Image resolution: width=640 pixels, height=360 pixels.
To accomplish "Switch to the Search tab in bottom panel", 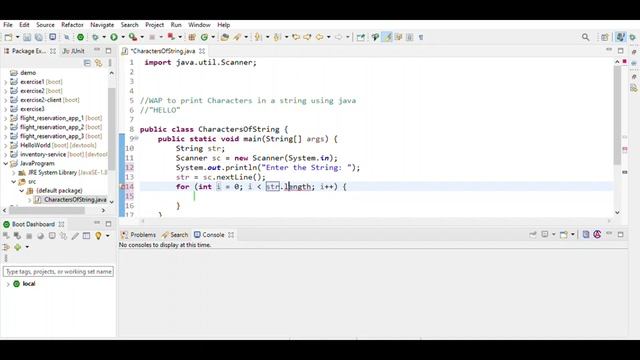I will pyautogui.click(x=175, y=235).
